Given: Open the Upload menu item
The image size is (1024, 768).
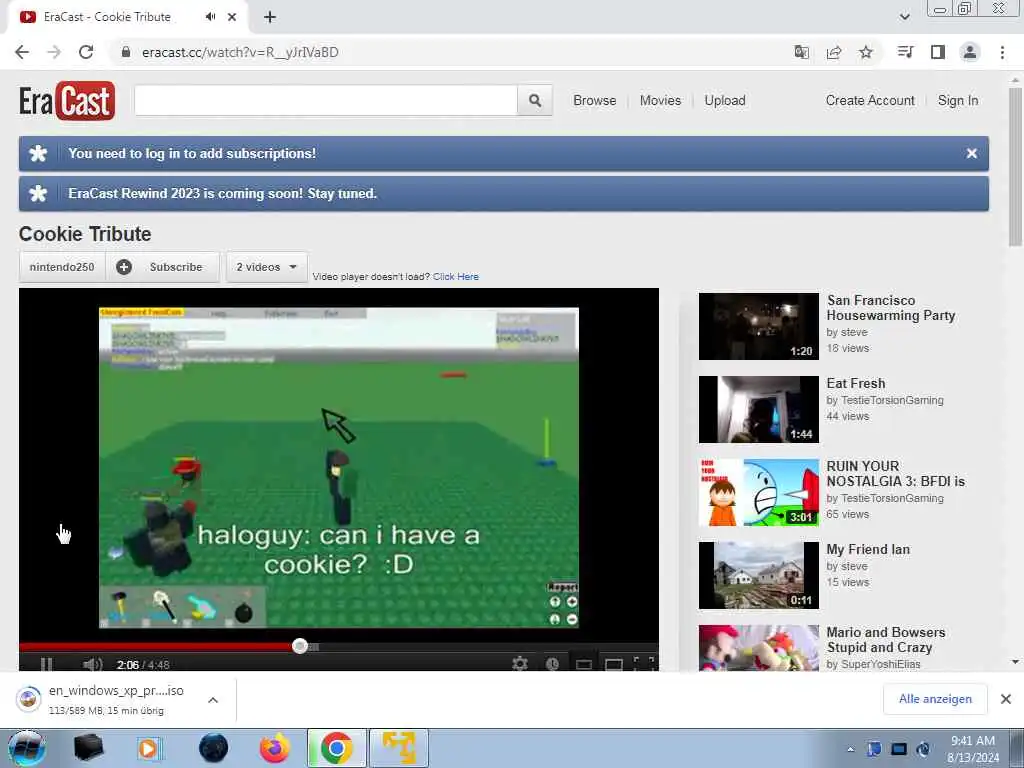Looking at the screenshot, I should tap(725, 101).
